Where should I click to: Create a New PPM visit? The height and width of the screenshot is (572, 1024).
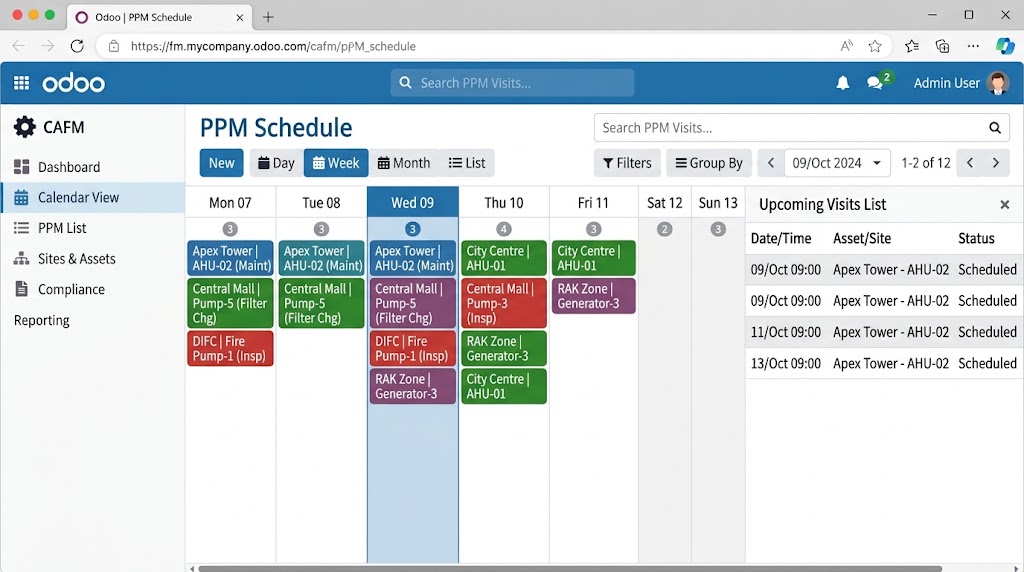point(221,163)
